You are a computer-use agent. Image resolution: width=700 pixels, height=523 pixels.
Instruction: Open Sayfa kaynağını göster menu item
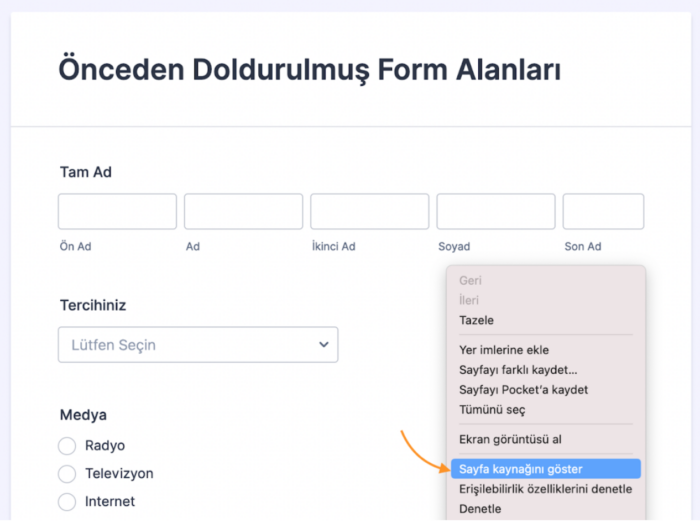521,468
